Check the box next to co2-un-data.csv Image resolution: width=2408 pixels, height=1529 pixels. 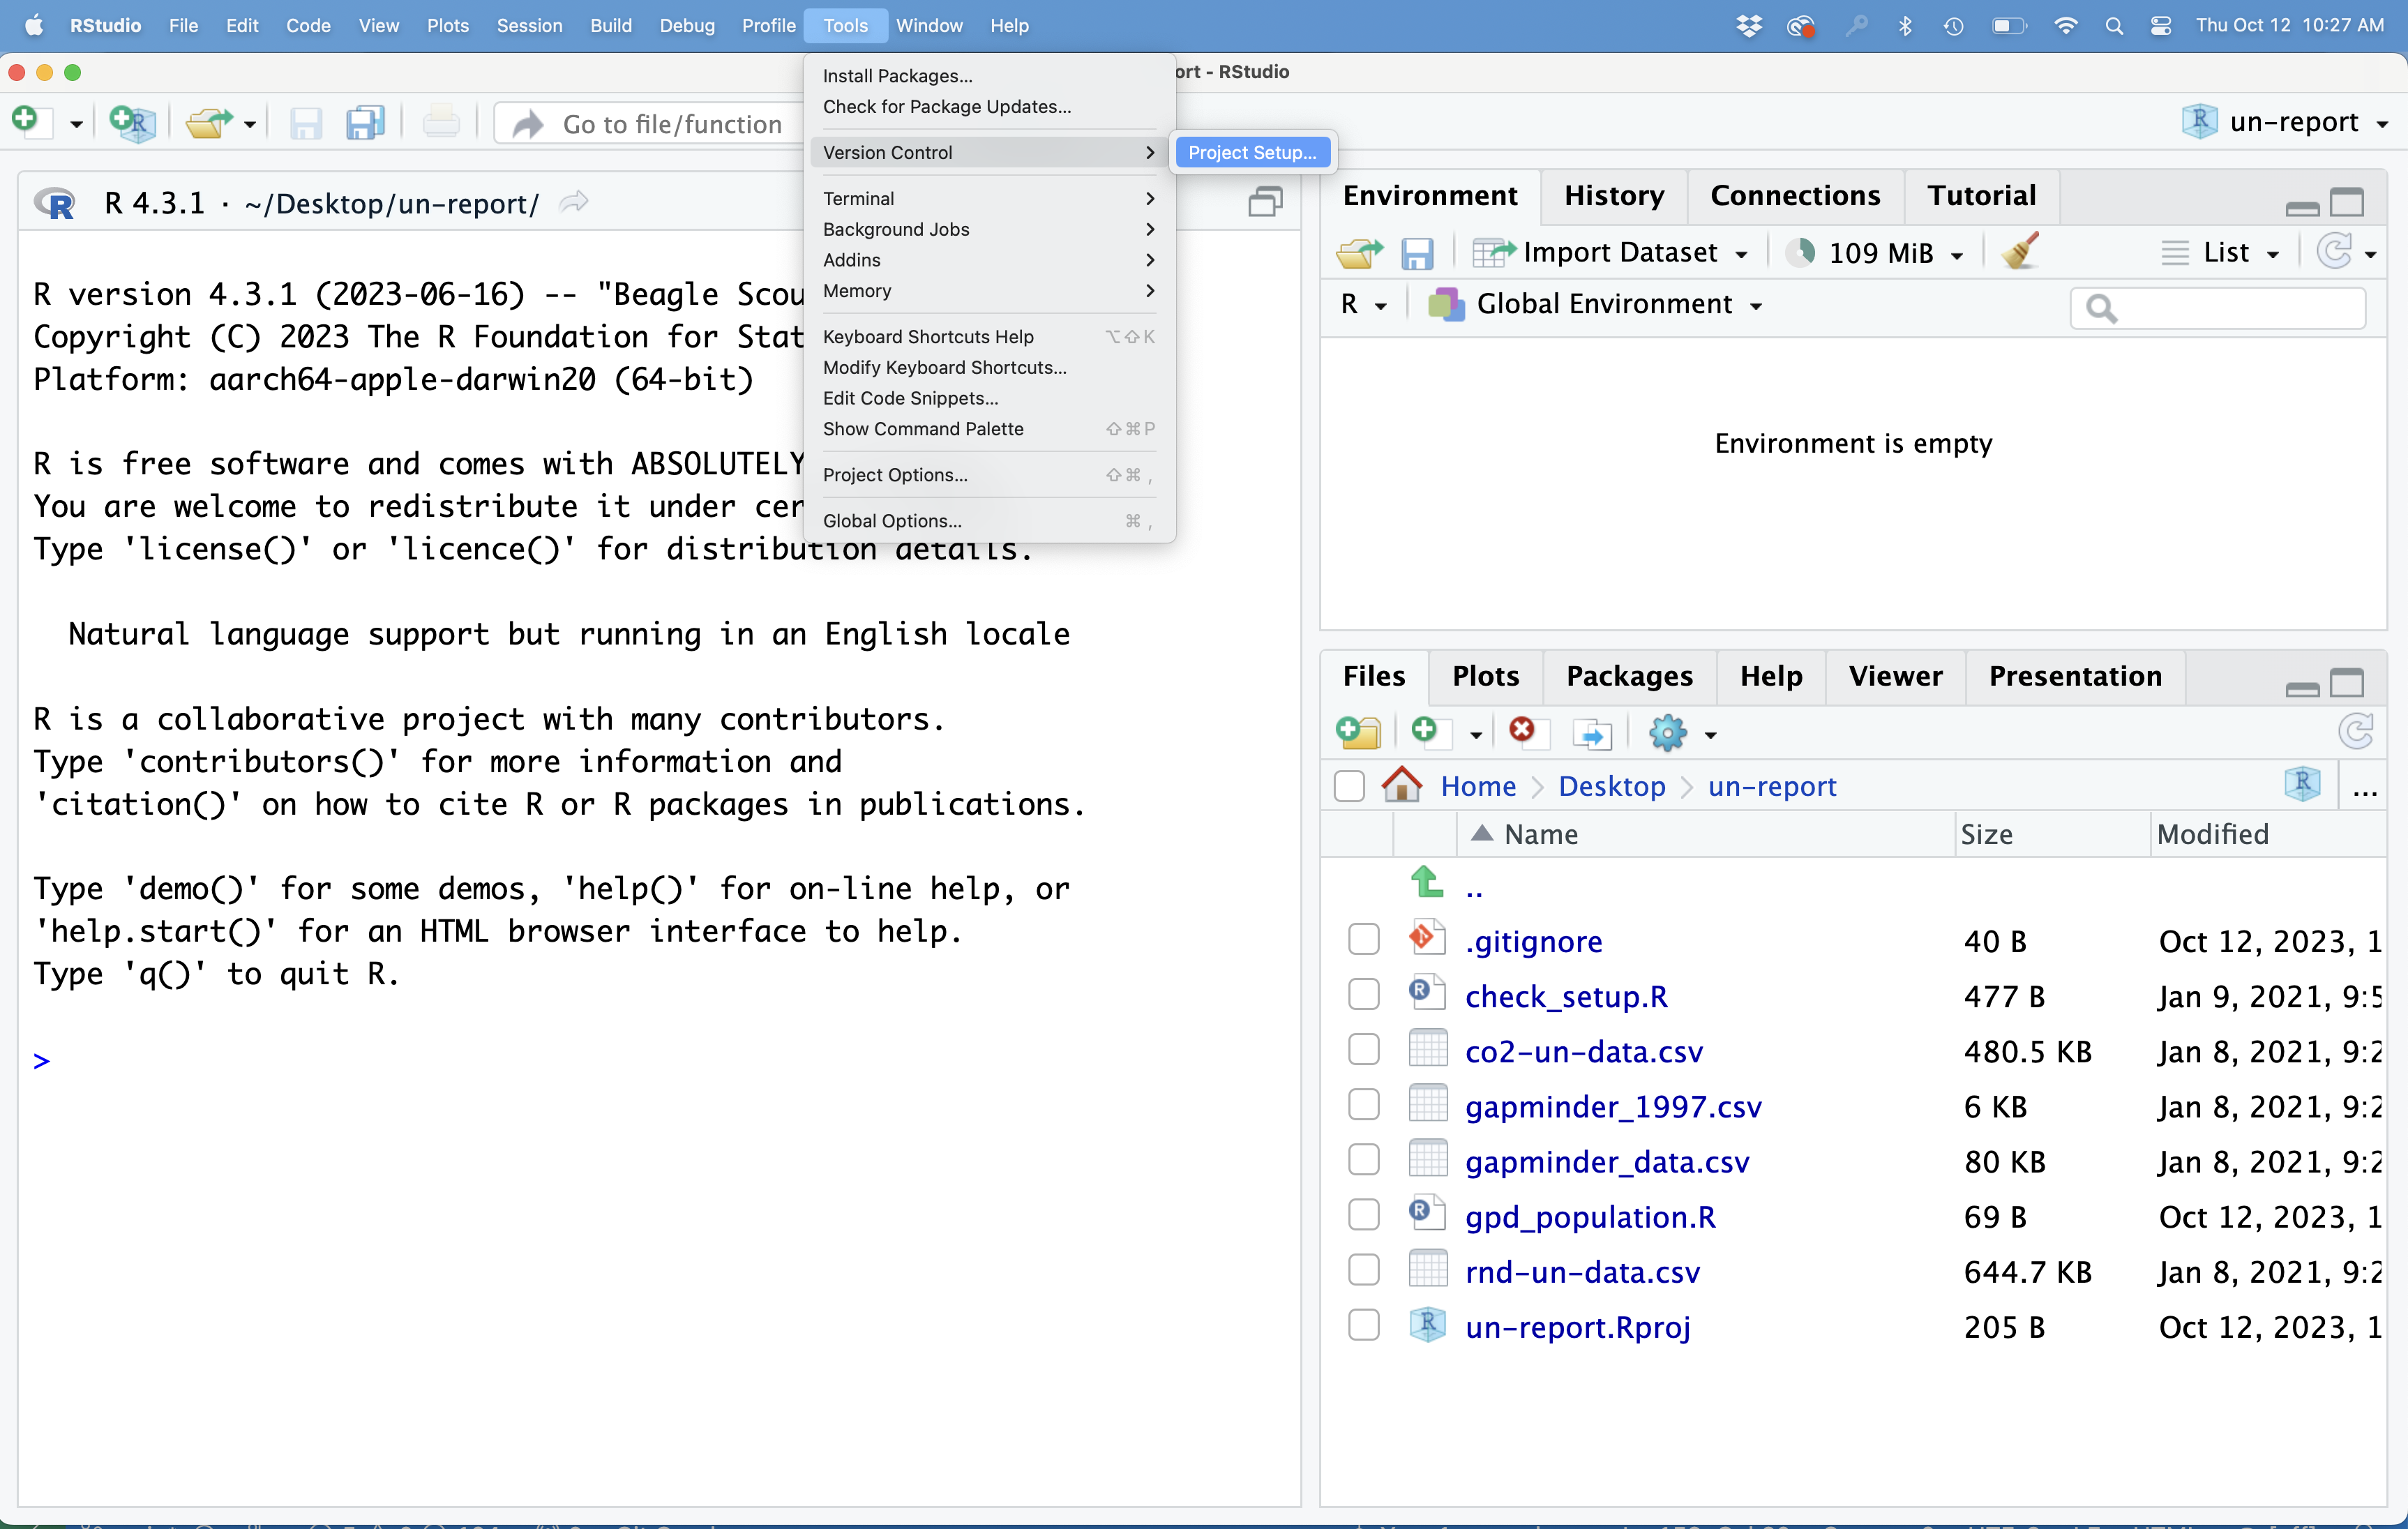pyautogui.click(x=1364, y=1050)
